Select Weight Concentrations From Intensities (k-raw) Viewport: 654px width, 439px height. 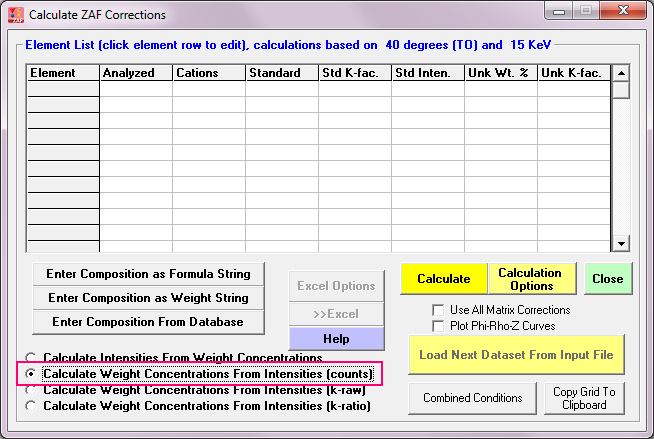[x=31, y=390]
